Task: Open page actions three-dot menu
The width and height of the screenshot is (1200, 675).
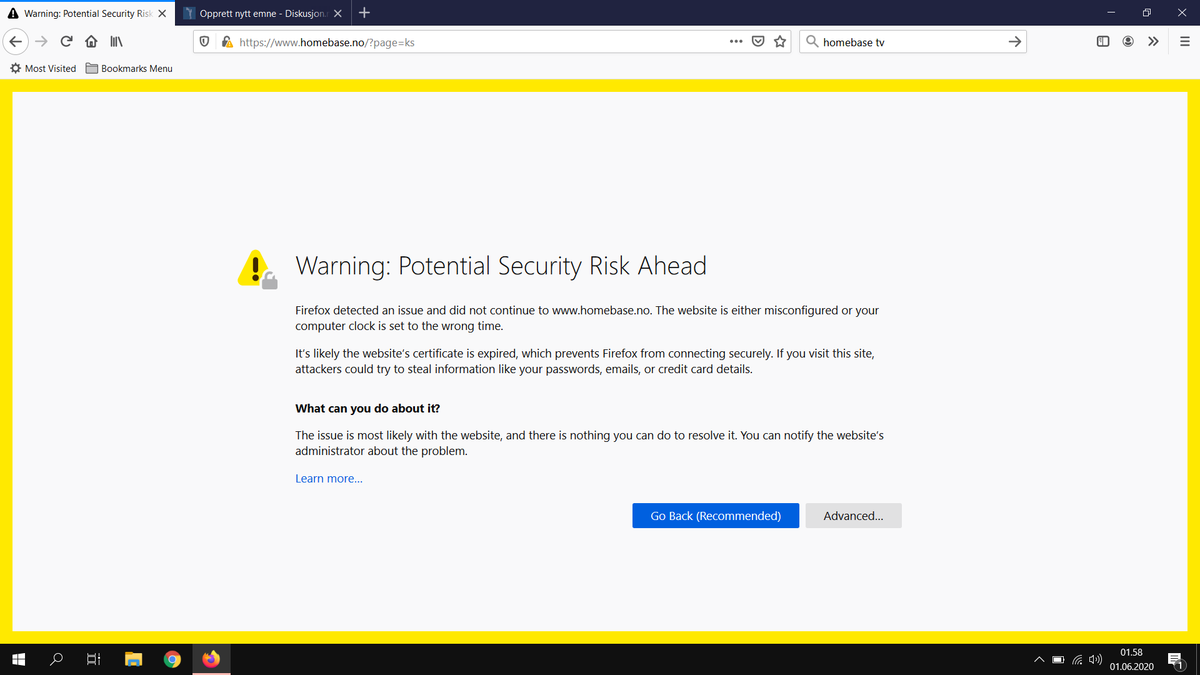Action: [736, 42]
